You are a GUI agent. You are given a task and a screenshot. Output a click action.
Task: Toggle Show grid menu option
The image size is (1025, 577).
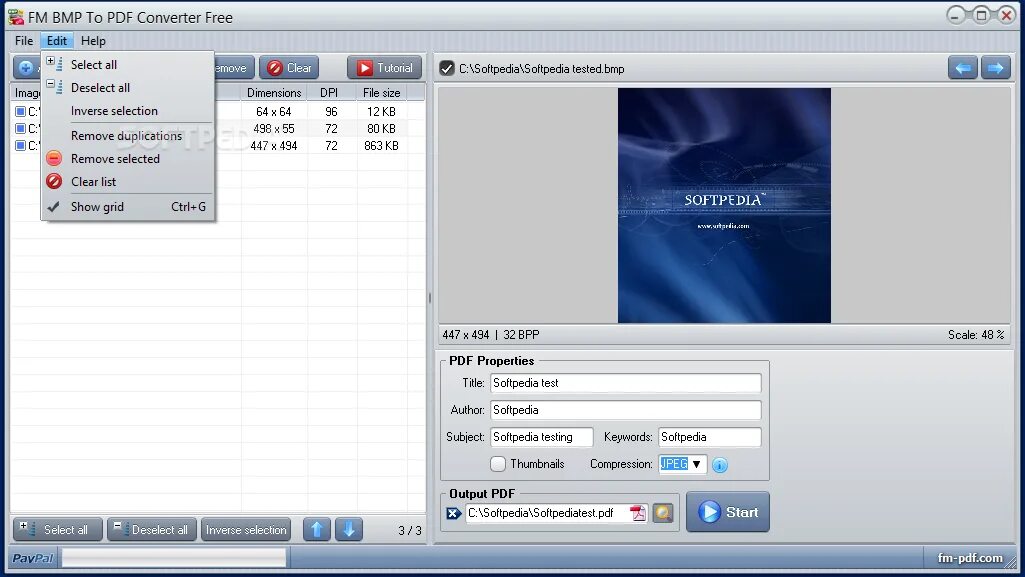pos(127,206)
